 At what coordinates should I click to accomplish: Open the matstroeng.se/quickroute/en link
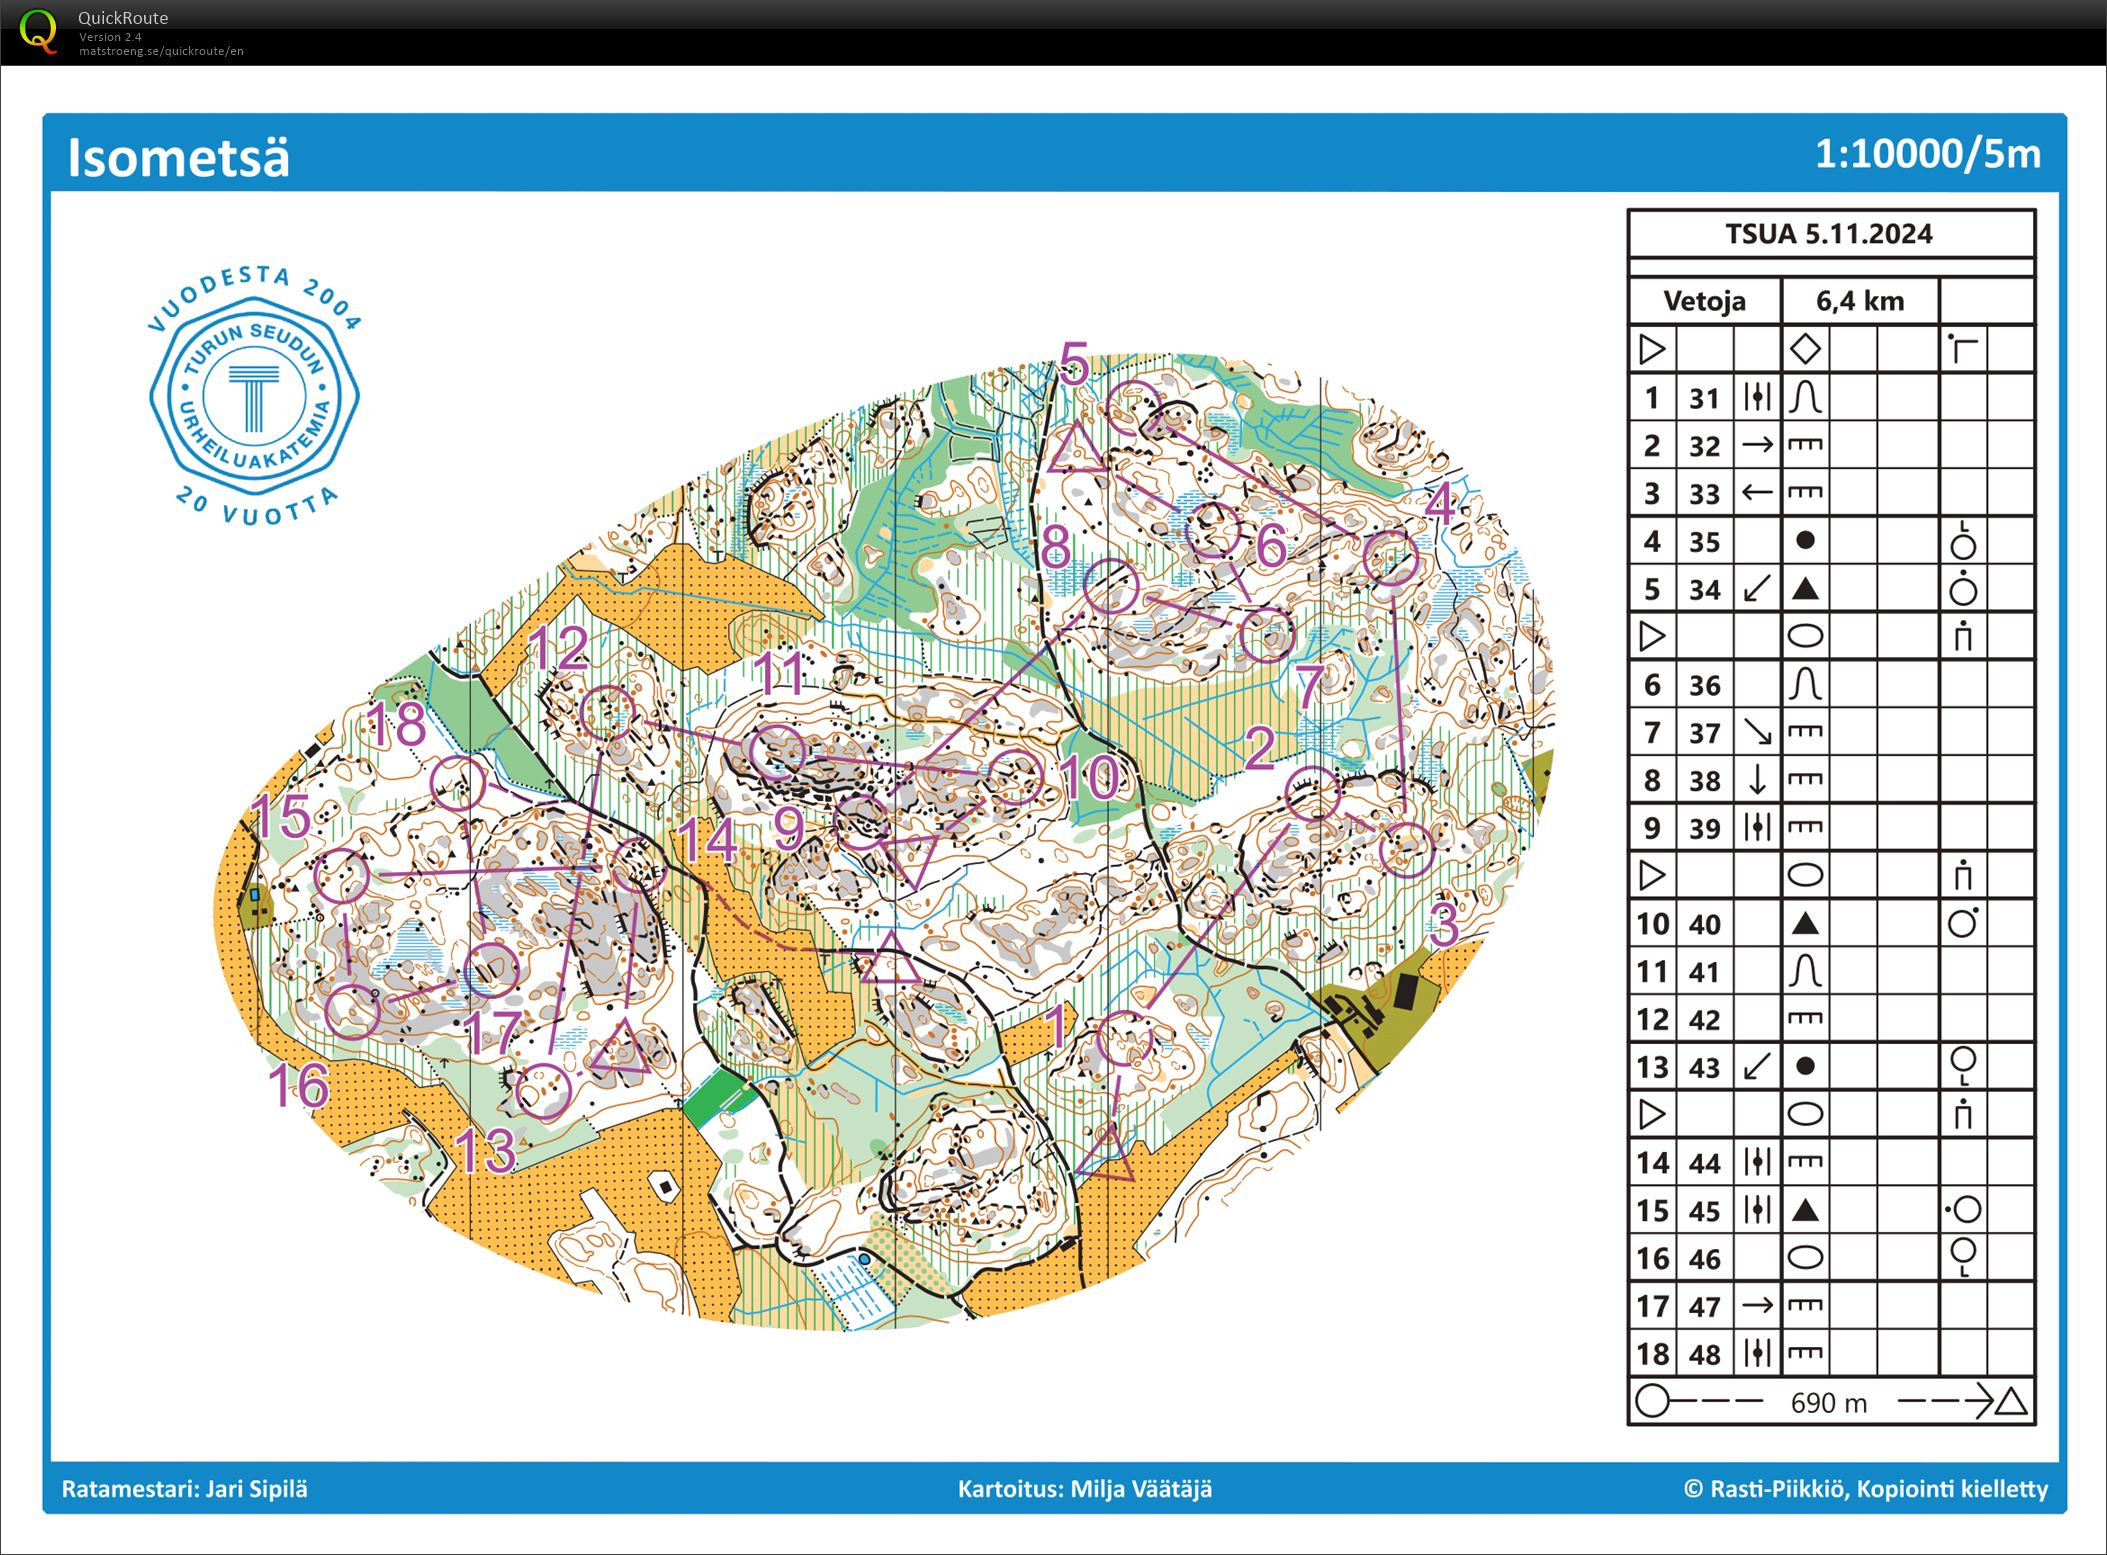[x=161, y=51]
